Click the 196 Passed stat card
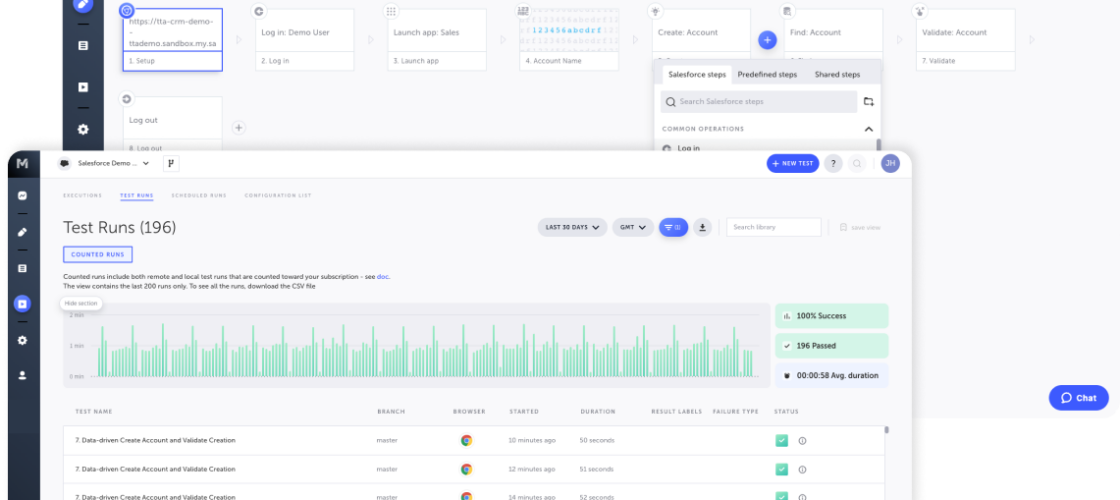The width and height of the screenshot is (1120, 500). point(831,346)
